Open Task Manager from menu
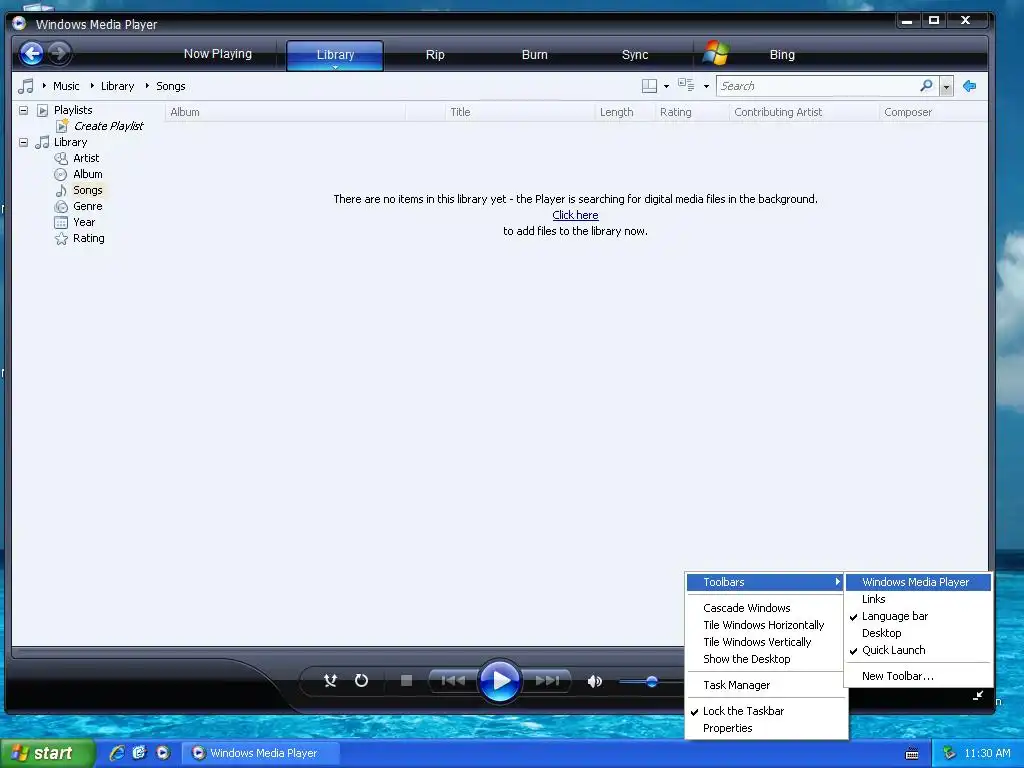The height and width of the screenshot is (768, 1024). click(x=765, y=685)
